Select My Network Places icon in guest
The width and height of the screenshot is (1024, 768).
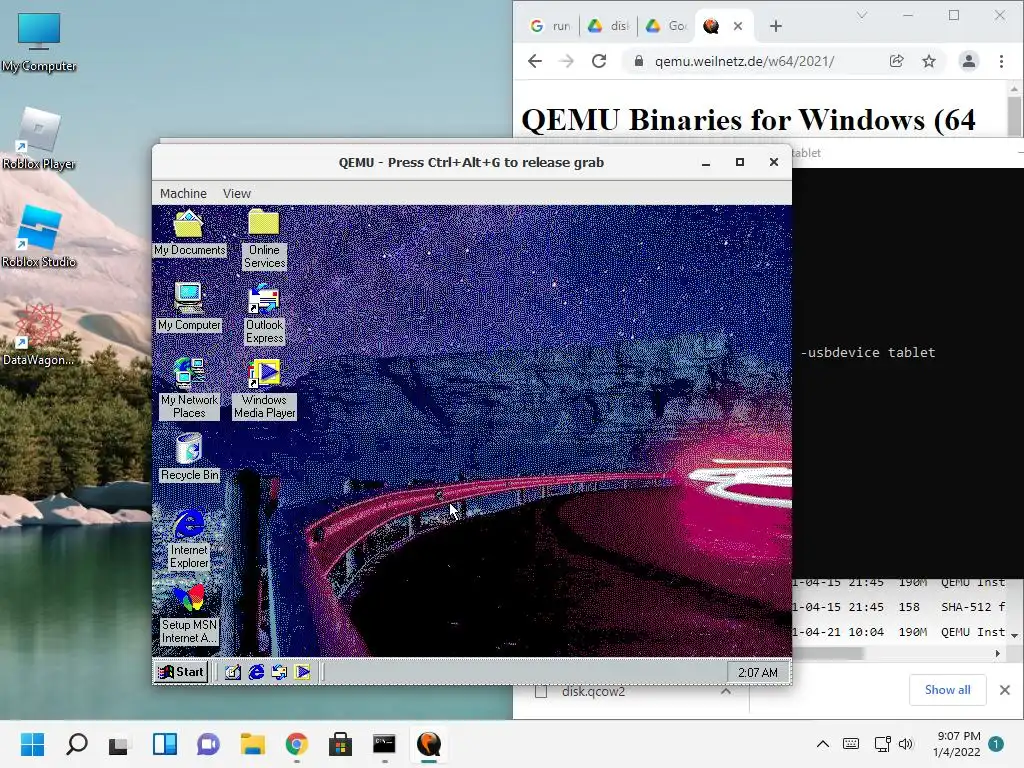point(189,389)
